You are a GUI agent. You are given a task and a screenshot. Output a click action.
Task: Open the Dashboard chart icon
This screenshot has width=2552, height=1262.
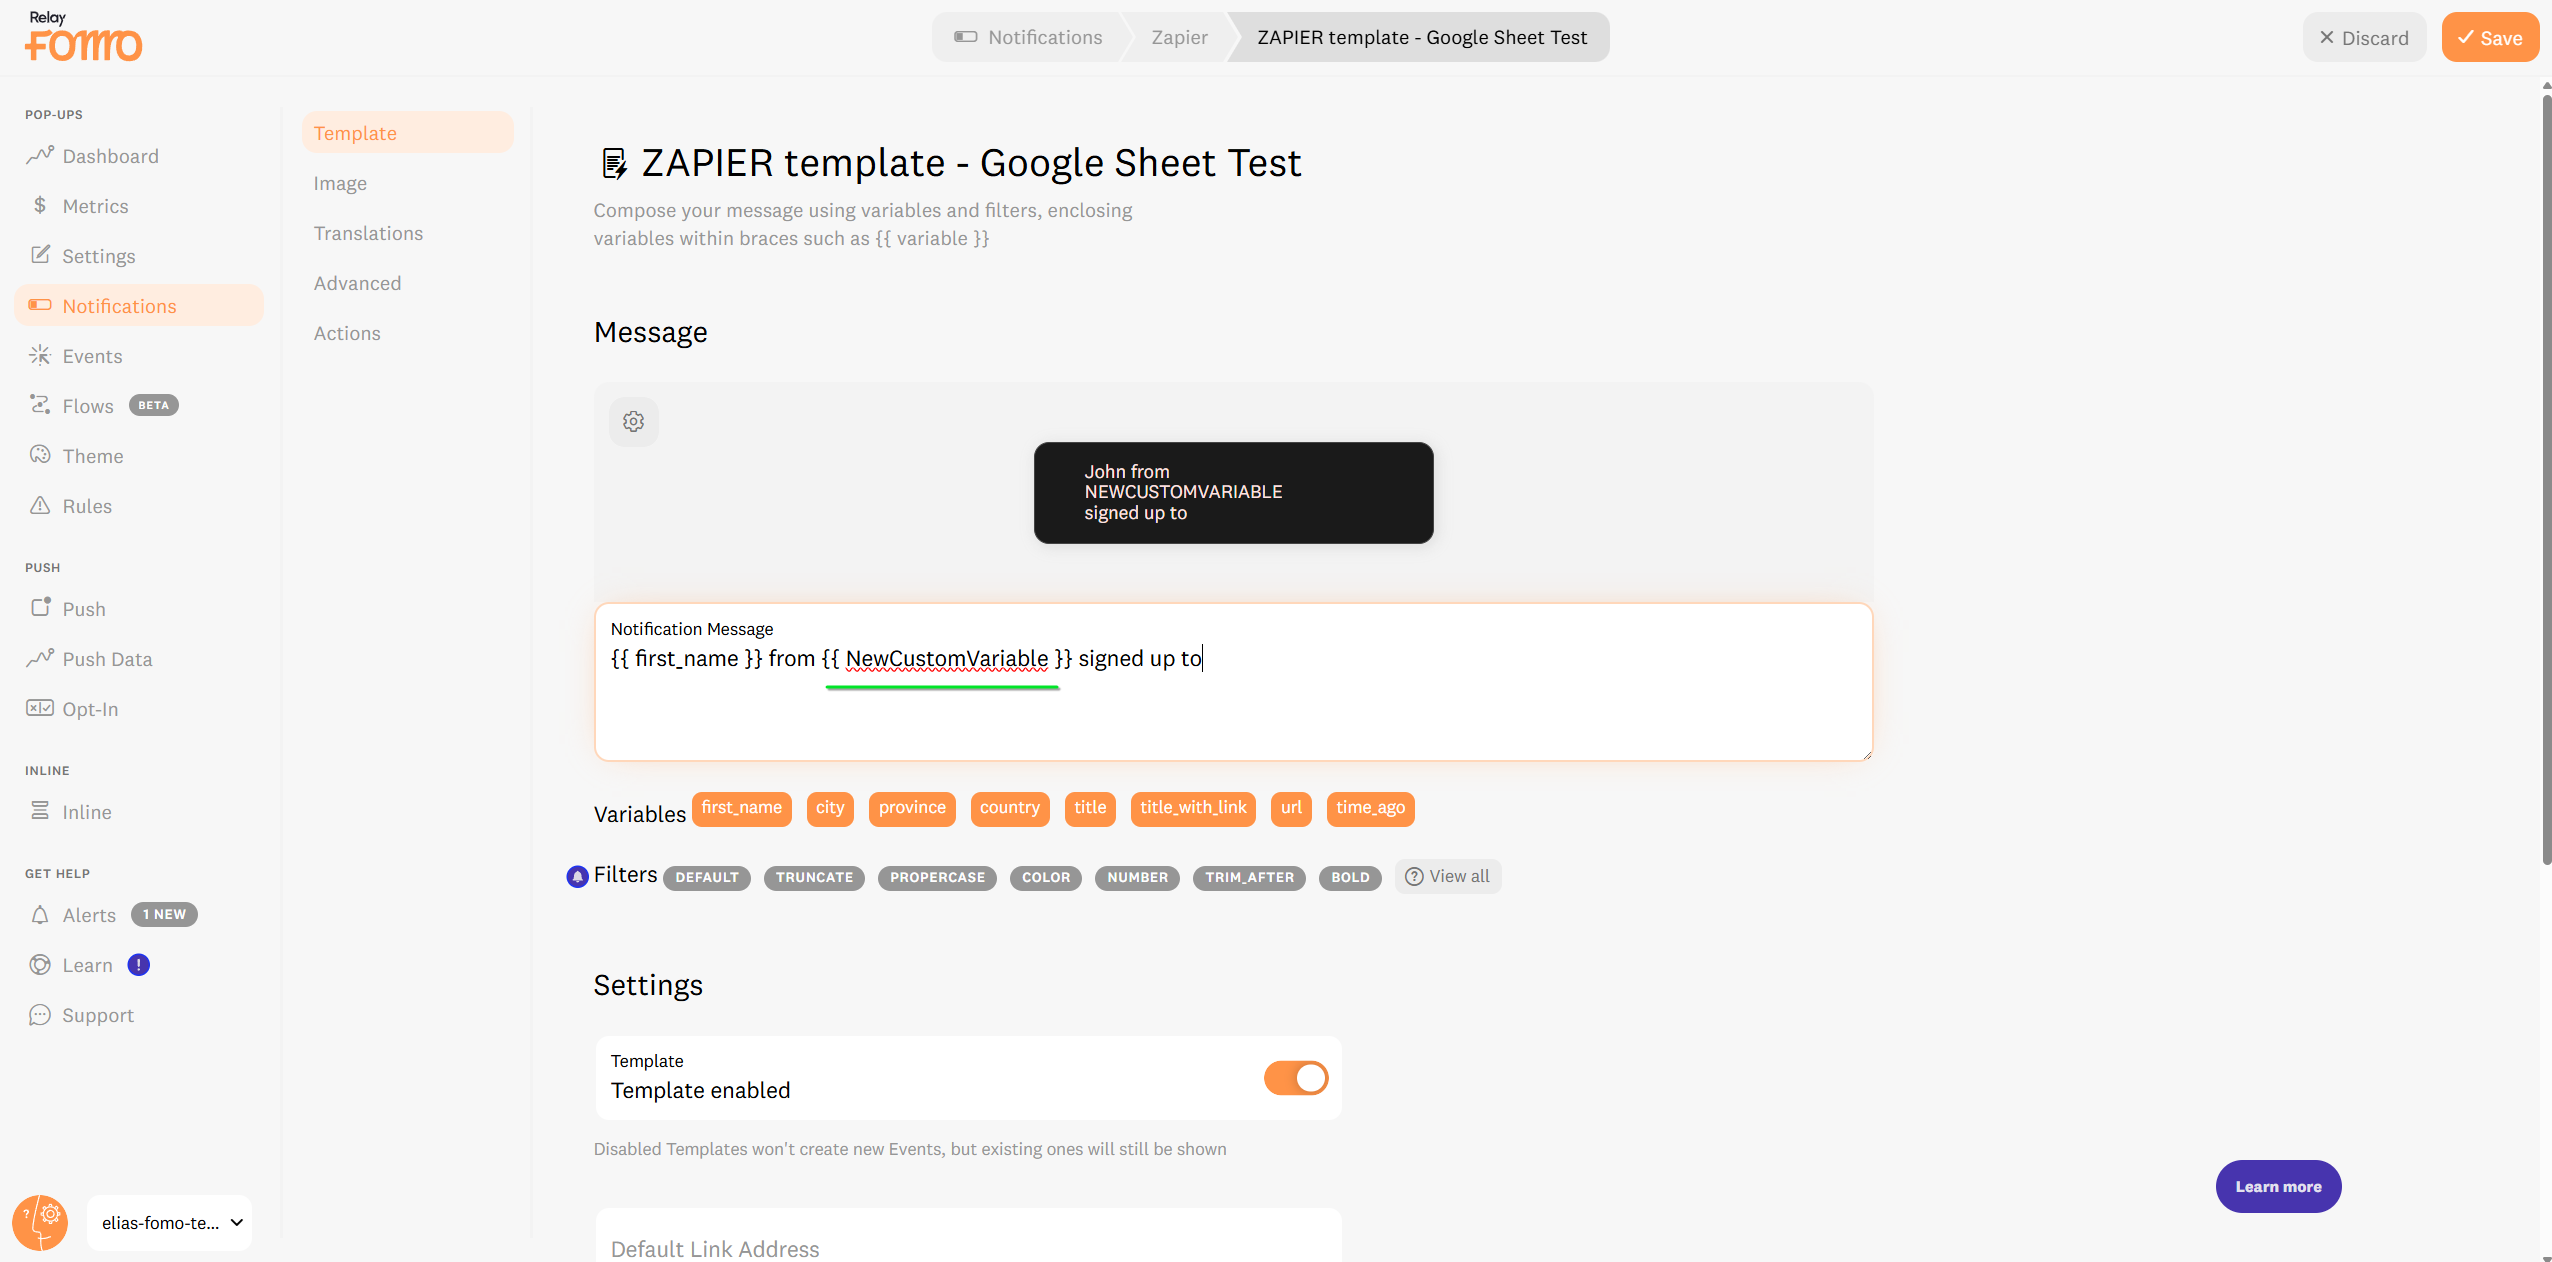40,155
